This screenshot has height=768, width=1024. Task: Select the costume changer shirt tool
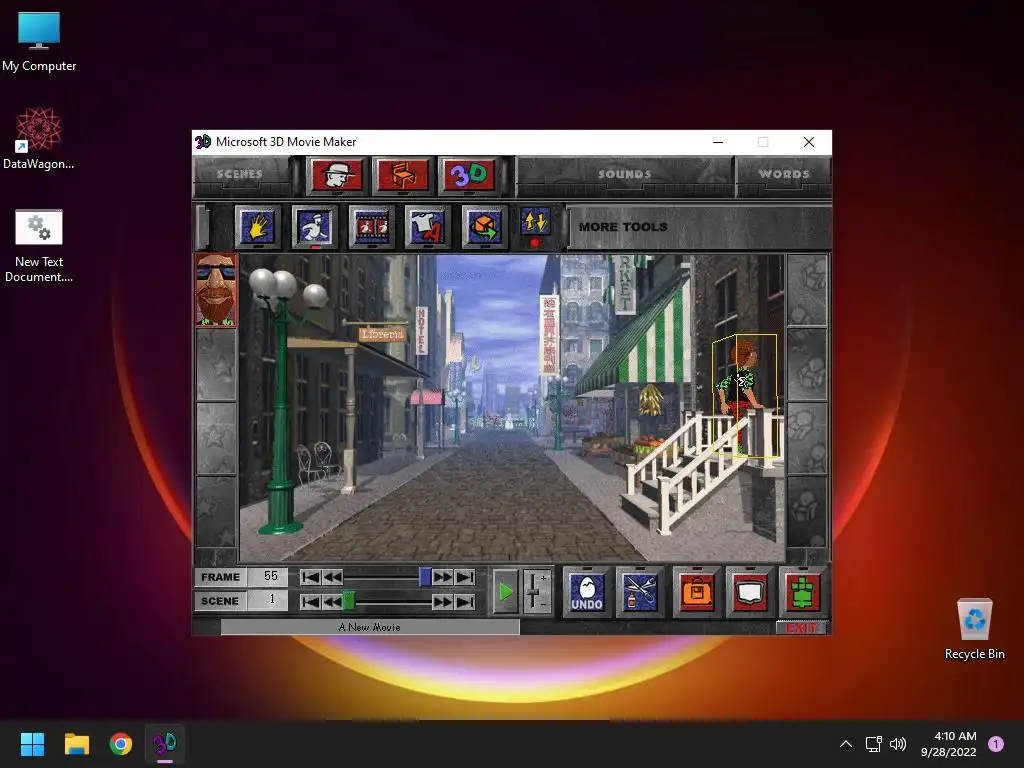[428, 227]
